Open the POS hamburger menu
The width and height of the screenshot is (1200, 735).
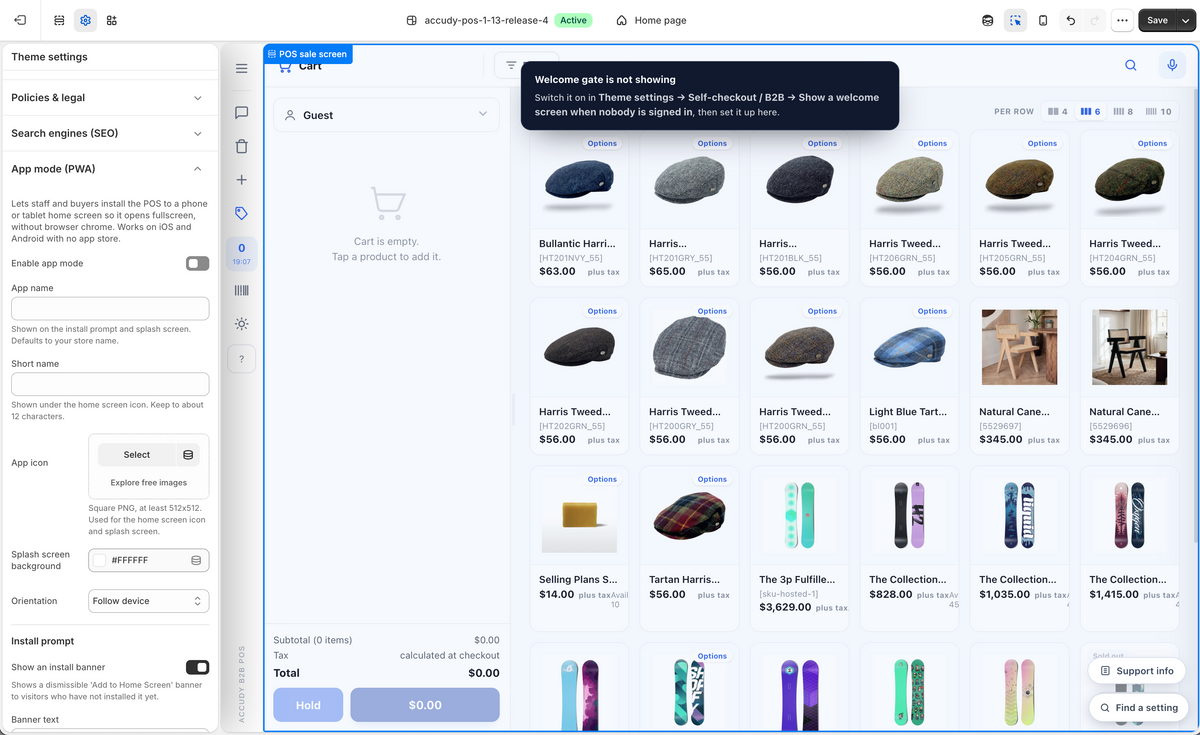coord(241,68)
